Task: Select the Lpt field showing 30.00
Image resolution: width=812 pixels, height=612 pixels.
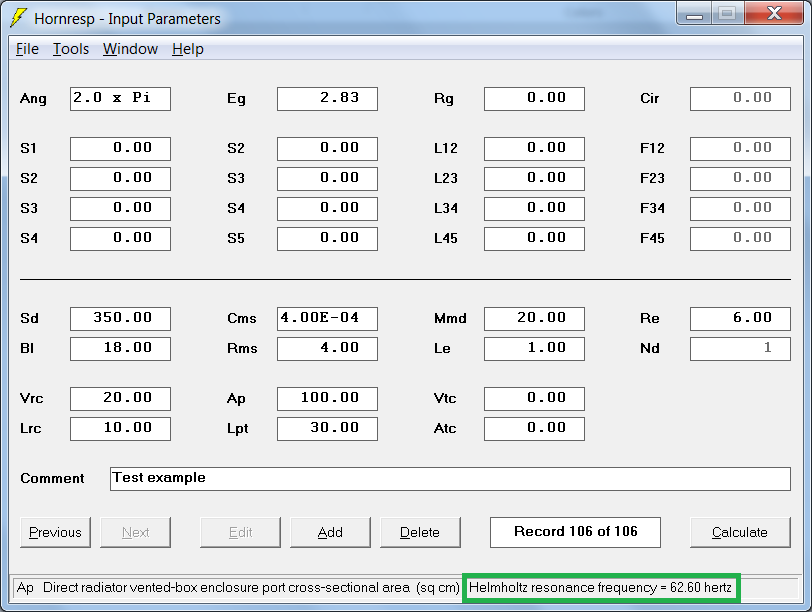Action: (327, 429)
